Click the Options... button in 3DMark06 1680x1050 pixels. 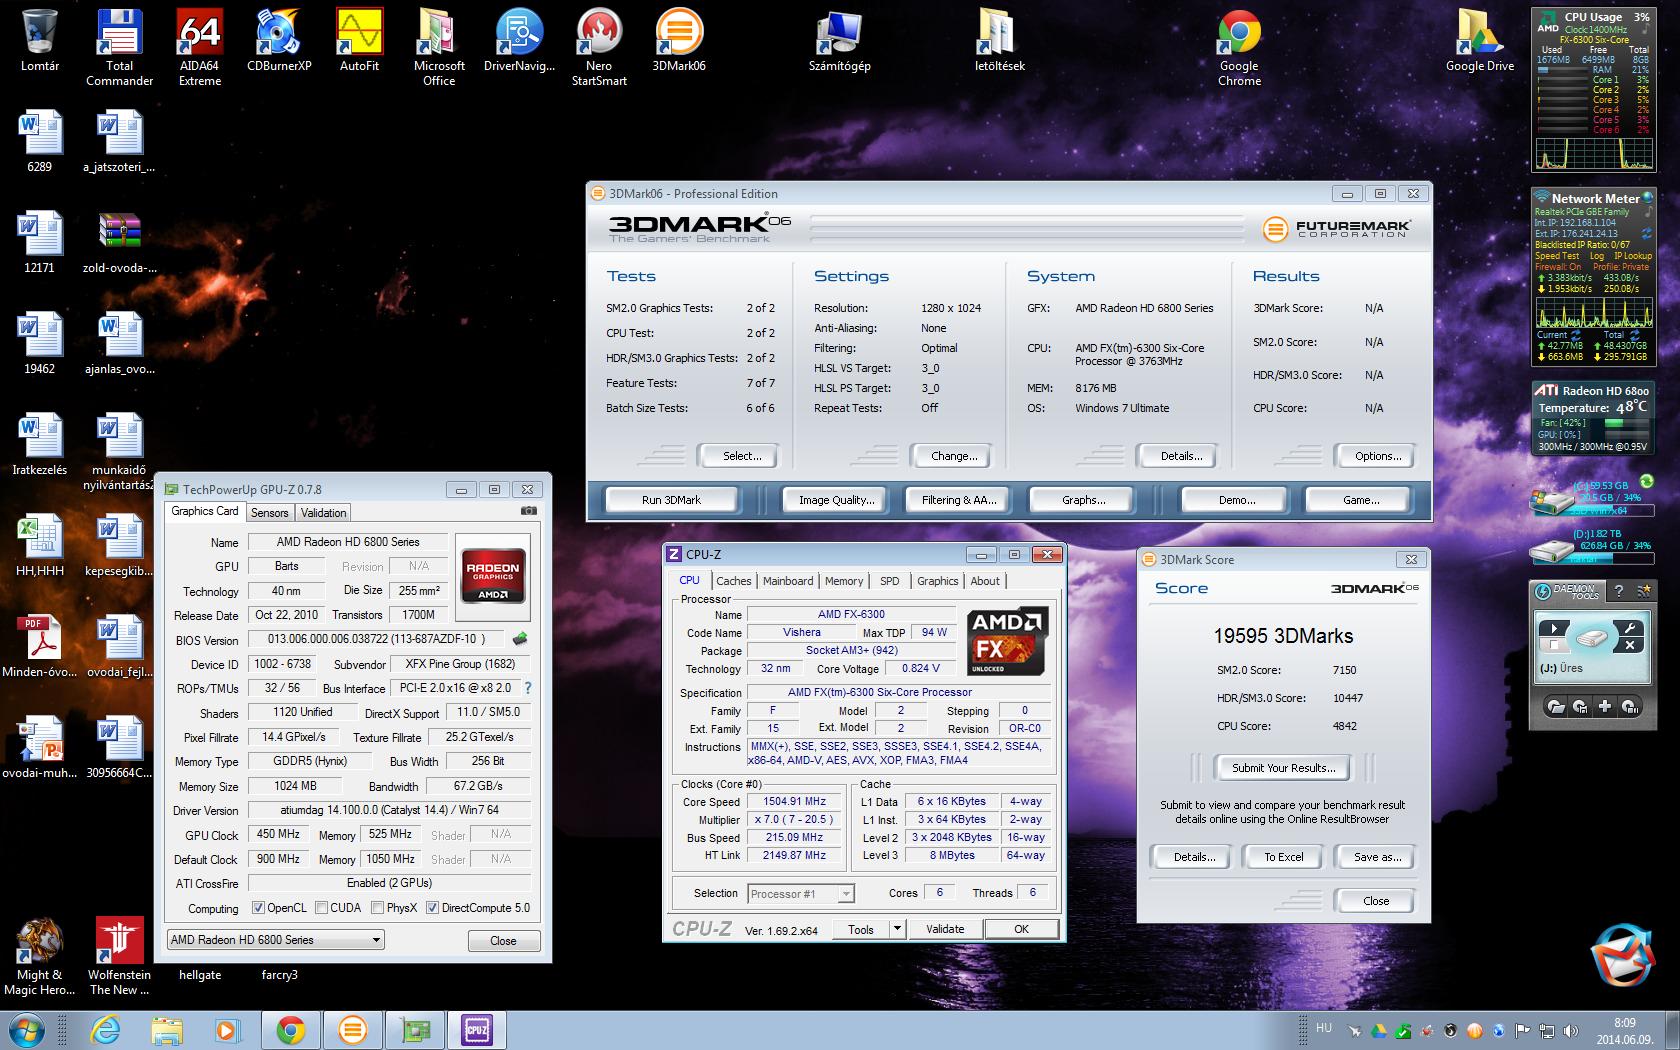pos(1378,456)
